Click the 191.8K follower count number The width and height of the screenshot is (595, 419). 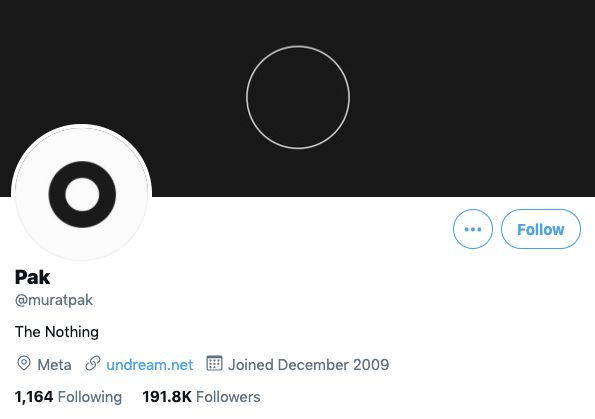click(167, 397)
